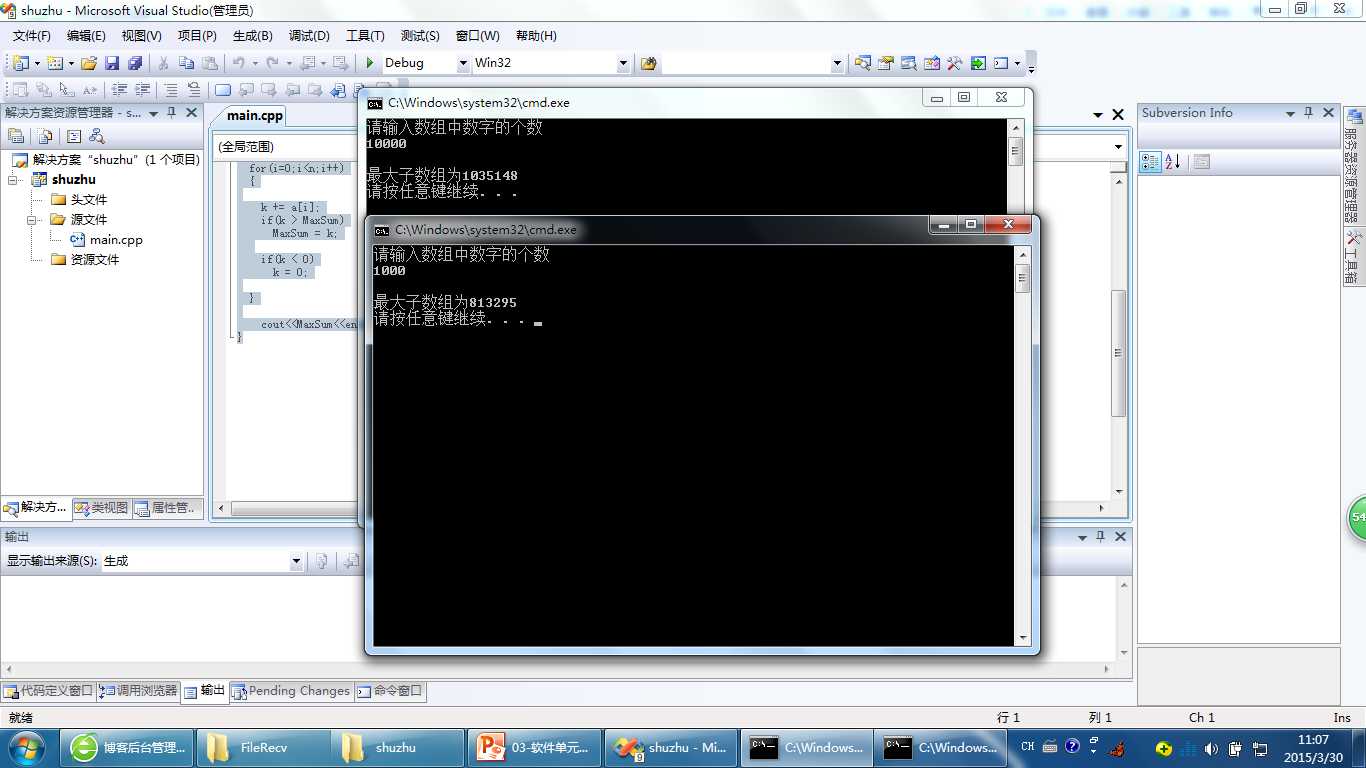This screenshot has height=768, width=1366.
Task: Open the Debug configuration dropdown
Action: pos(463,63)
